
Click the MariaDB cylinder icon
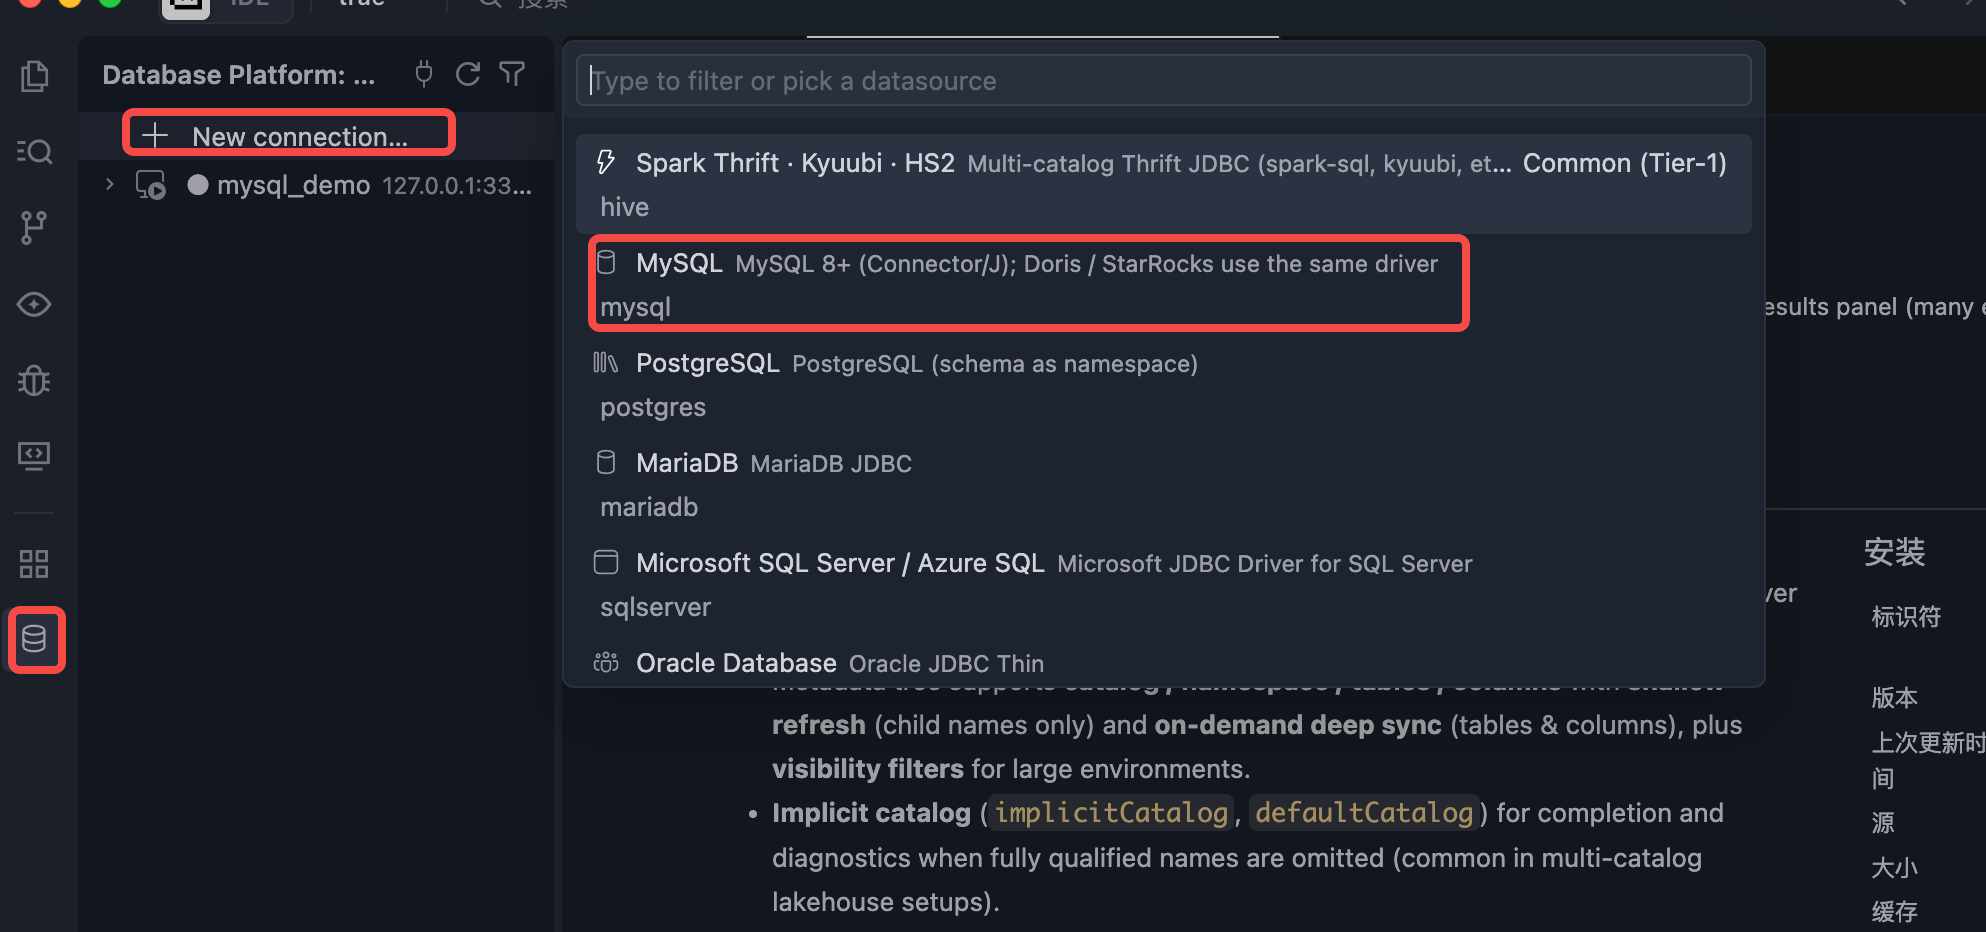pos(606,462)
